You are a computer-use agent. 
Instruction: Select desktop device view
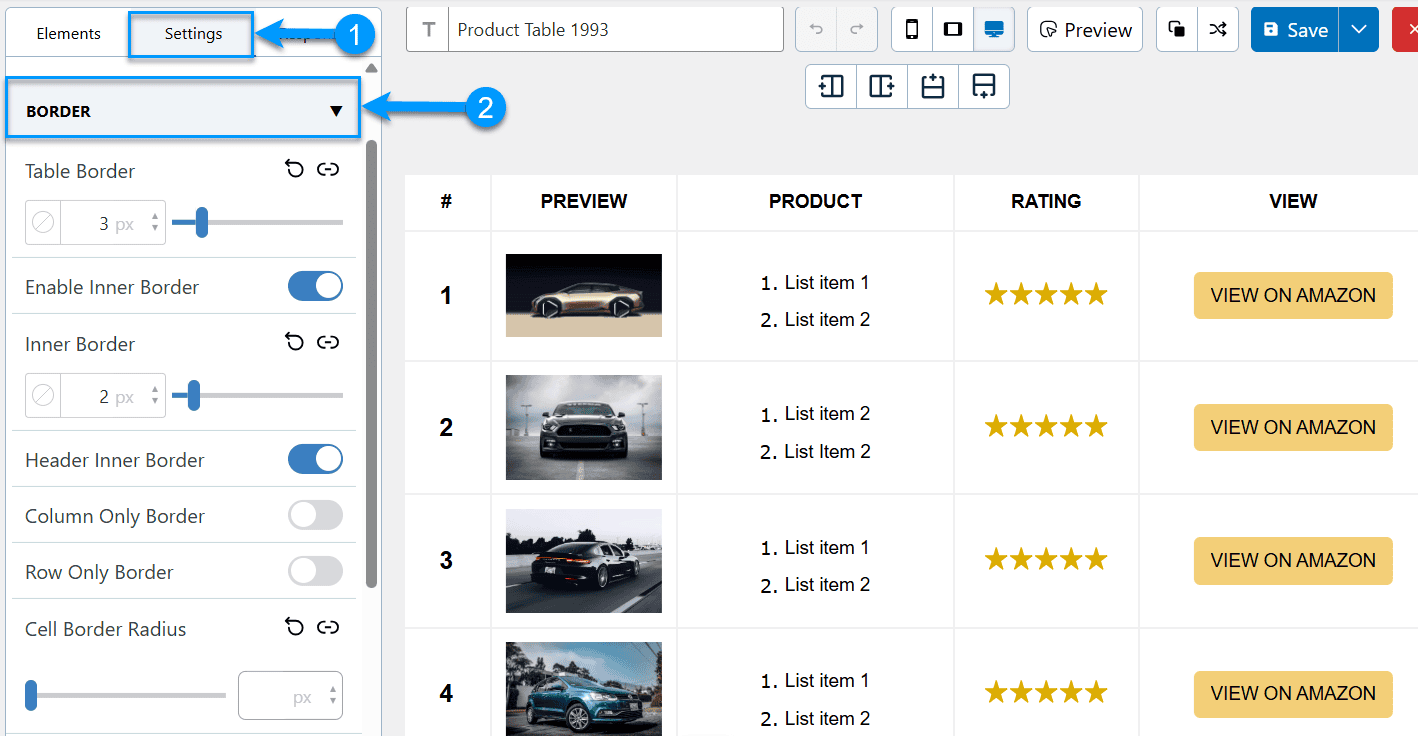[x=994, y=30]
